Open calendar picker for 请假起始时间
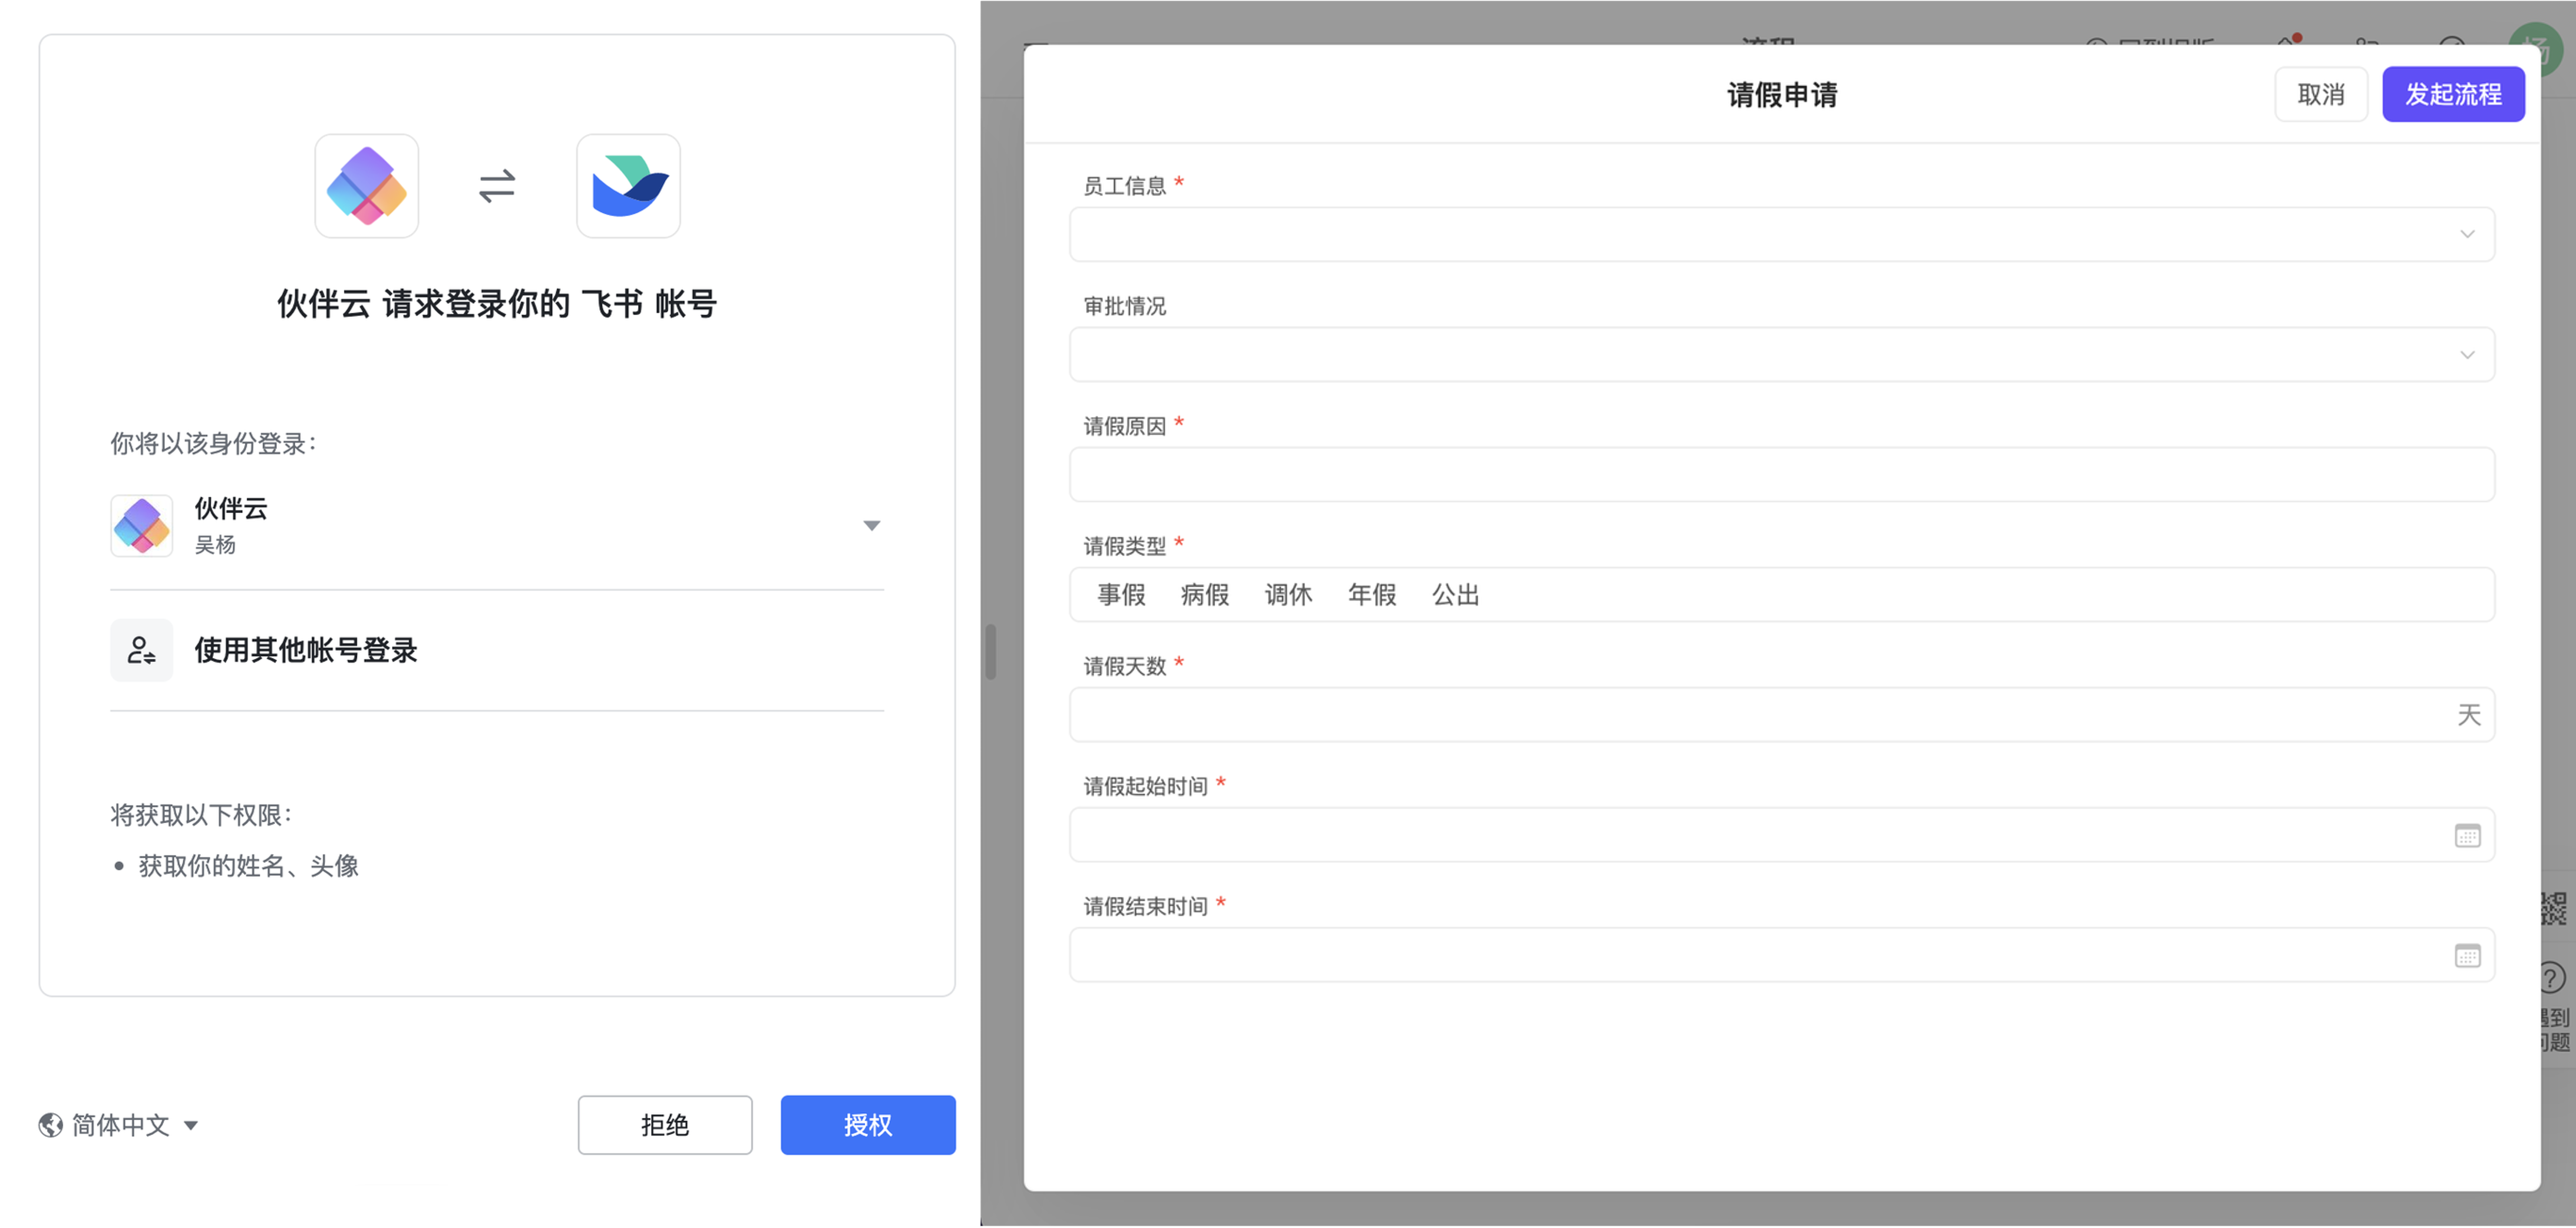 2466,835
